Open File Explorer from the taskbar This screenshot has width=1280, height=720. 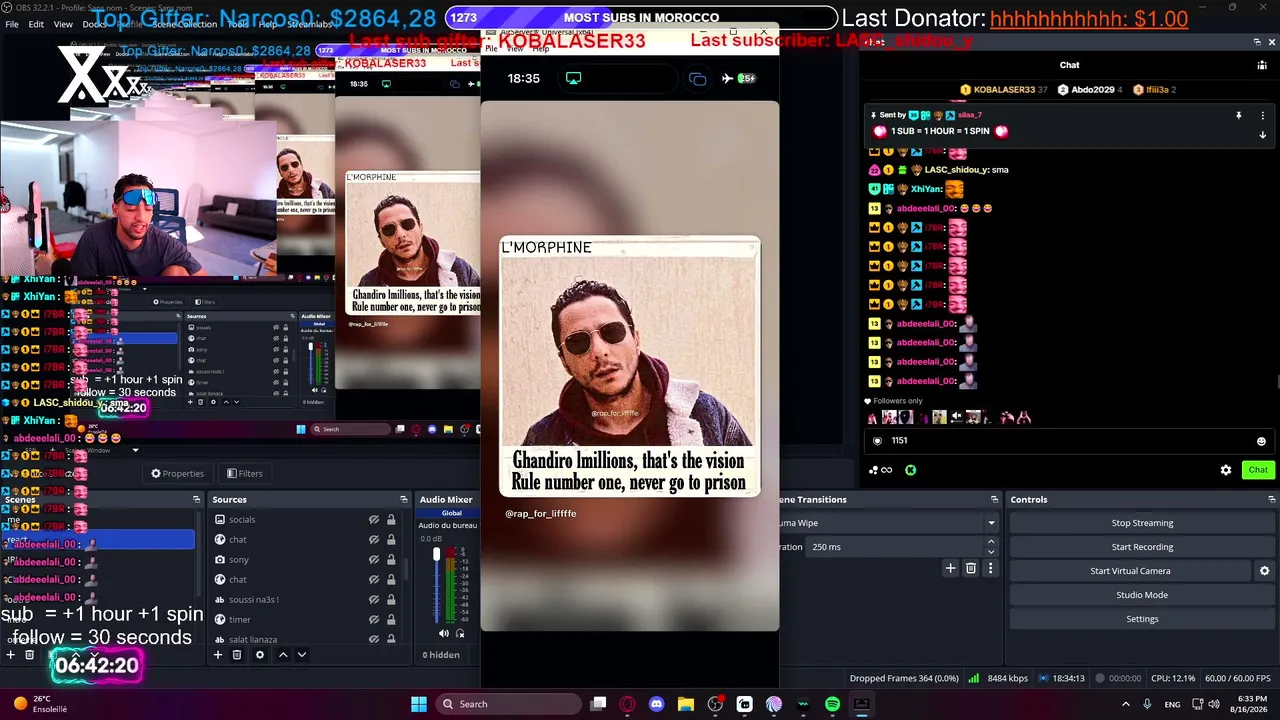686,704
